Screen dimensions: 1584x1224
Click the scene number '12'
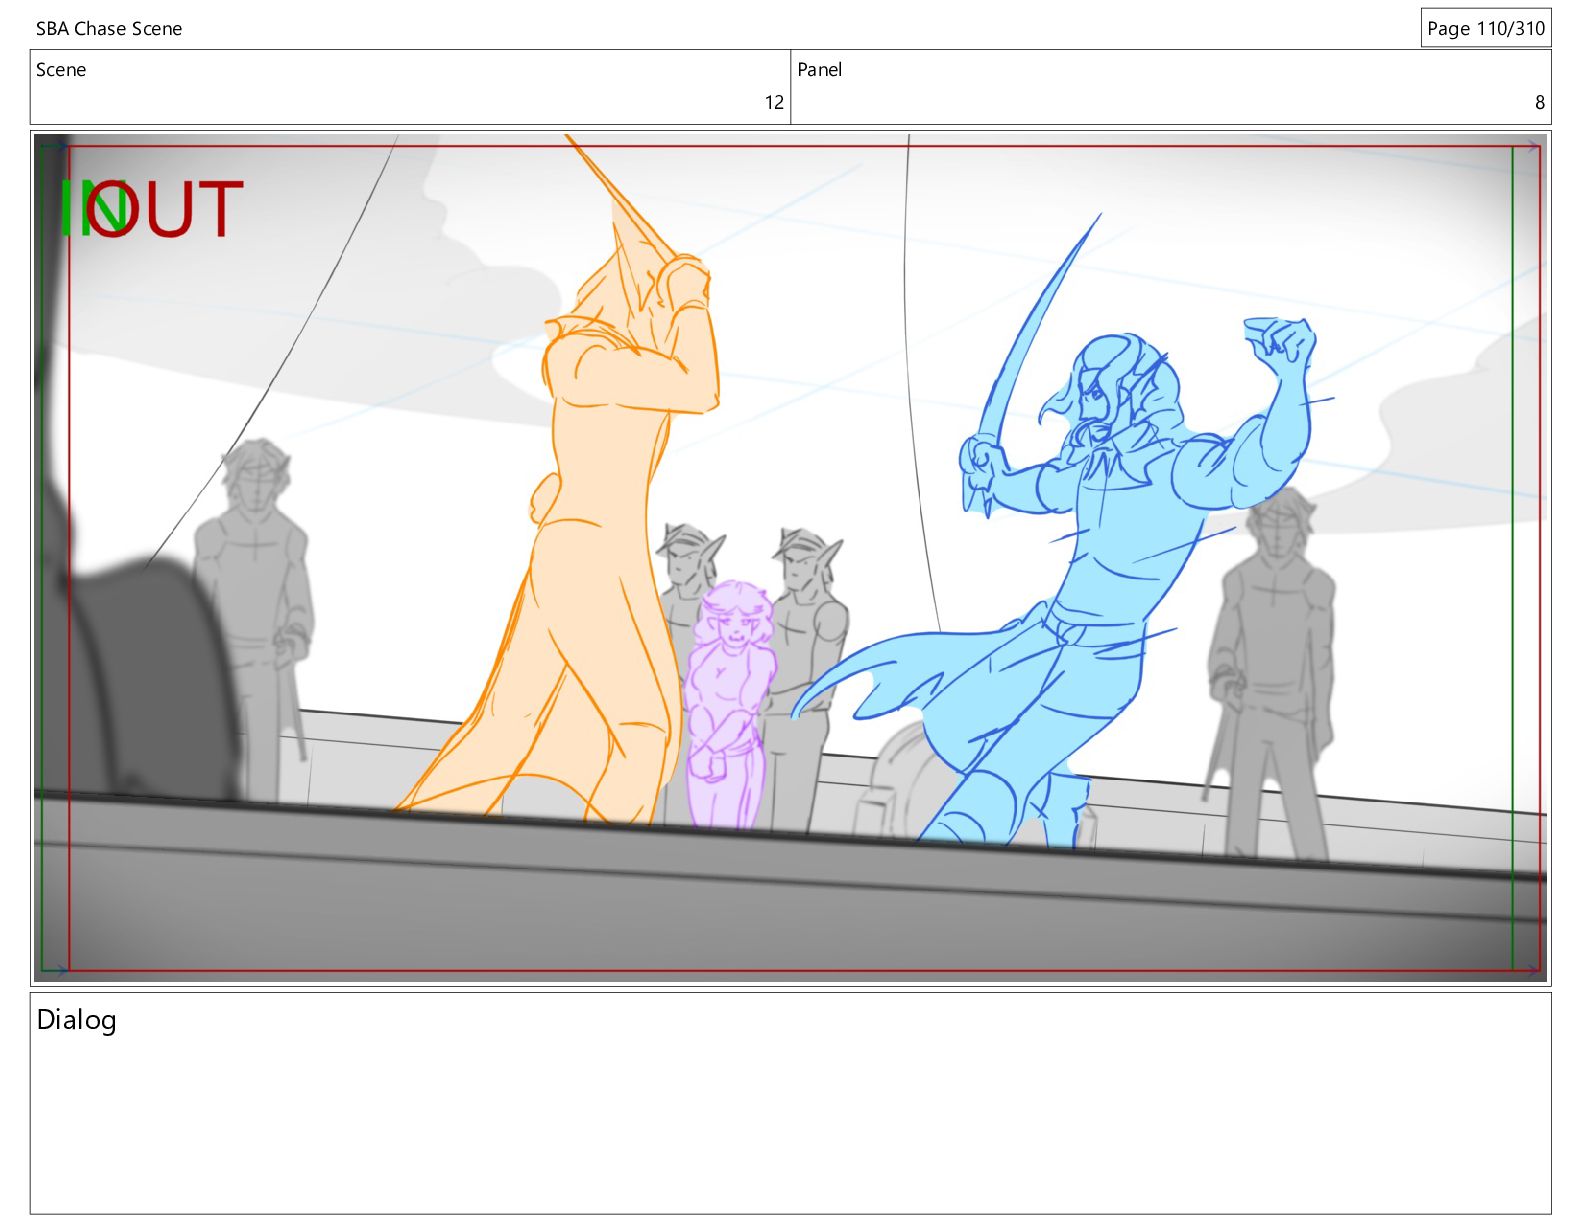coord(774,102)
